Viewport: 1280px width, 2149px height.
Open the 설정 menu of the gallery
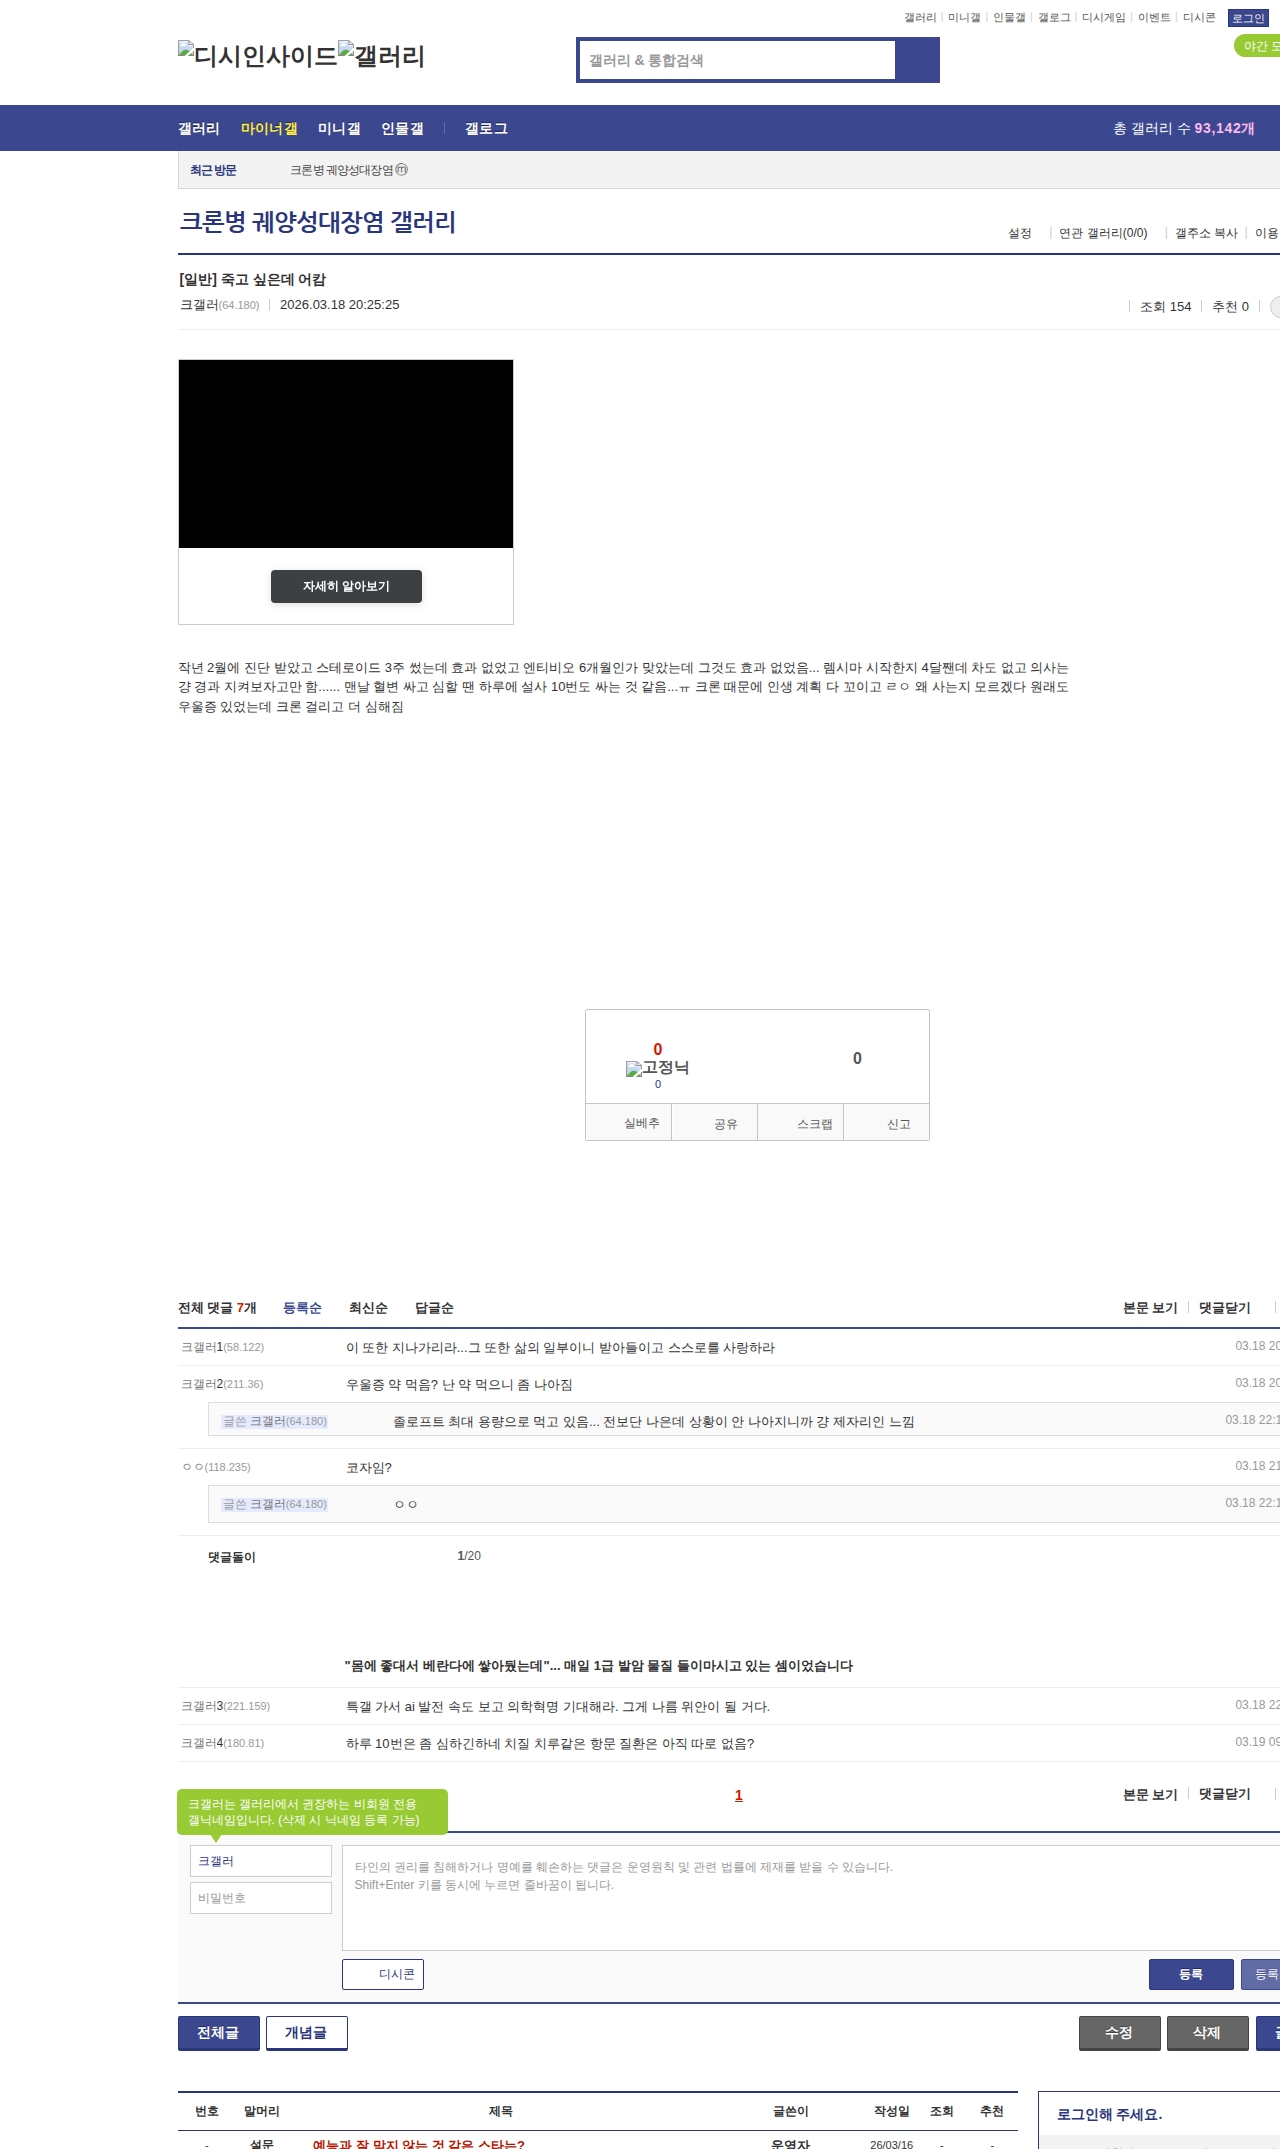(x=1019, y=233)
